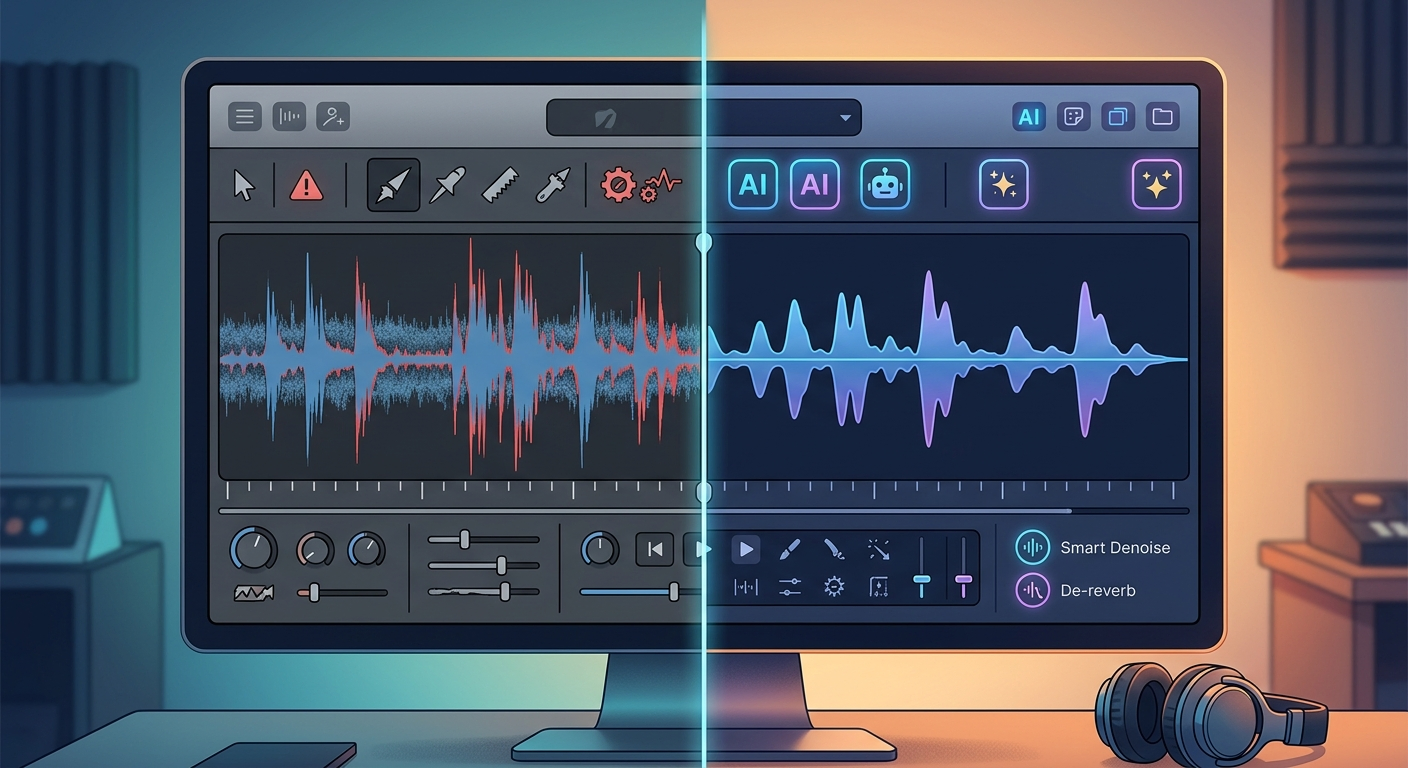
Task: Toggle Smart Denoise on
Action: click(1032, 547)
